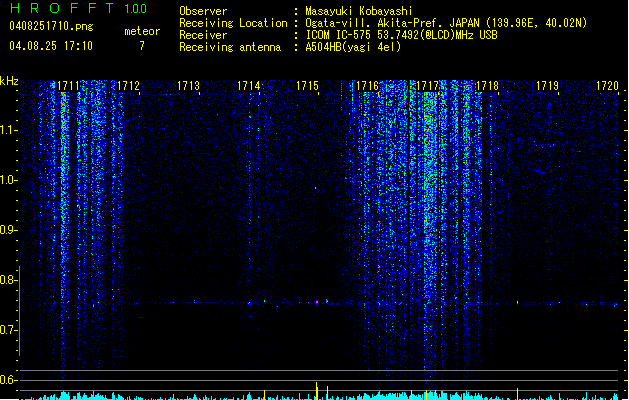Click observer name Masayuki Kobayashi
The width and height of the screenshot is (629, 400).
coord(359,11)
